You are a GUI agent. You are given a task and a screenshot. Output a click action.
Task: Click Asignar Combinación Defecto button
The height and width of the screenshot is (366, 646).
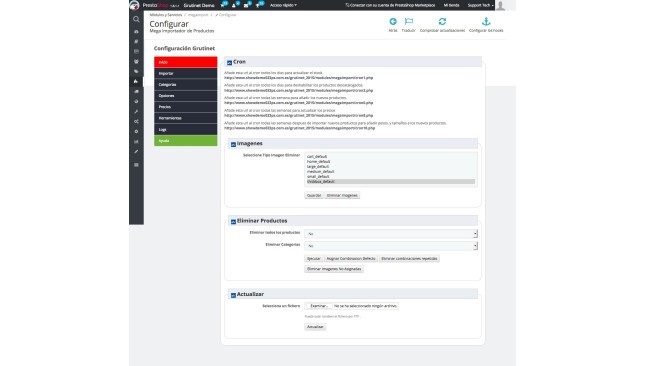pyautogui.click(x=351, y=258)
